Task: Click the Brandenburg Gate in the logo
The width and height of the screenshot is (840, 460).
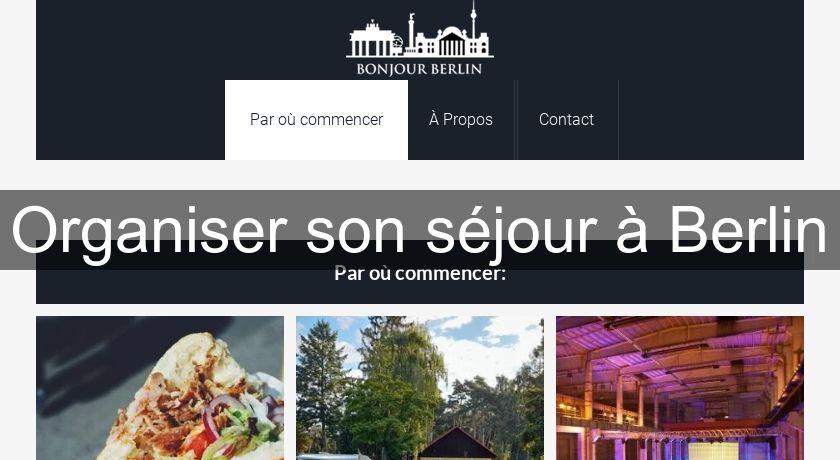Action: [x=370, y=40]
